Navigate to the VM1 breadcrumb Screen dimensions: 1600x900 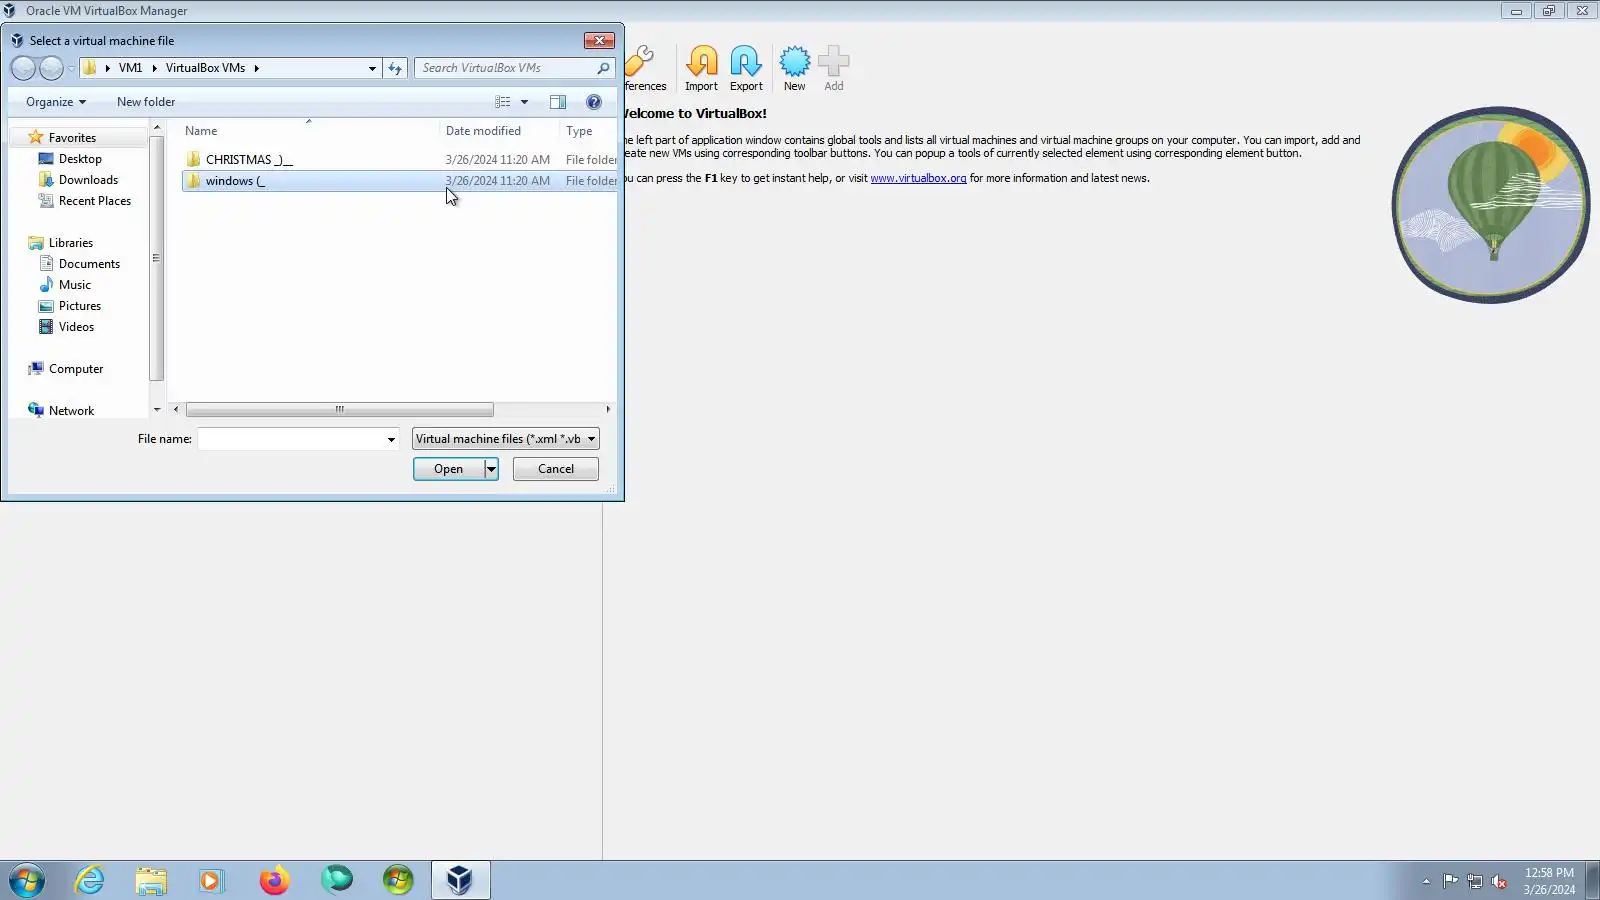coord(130,68)
